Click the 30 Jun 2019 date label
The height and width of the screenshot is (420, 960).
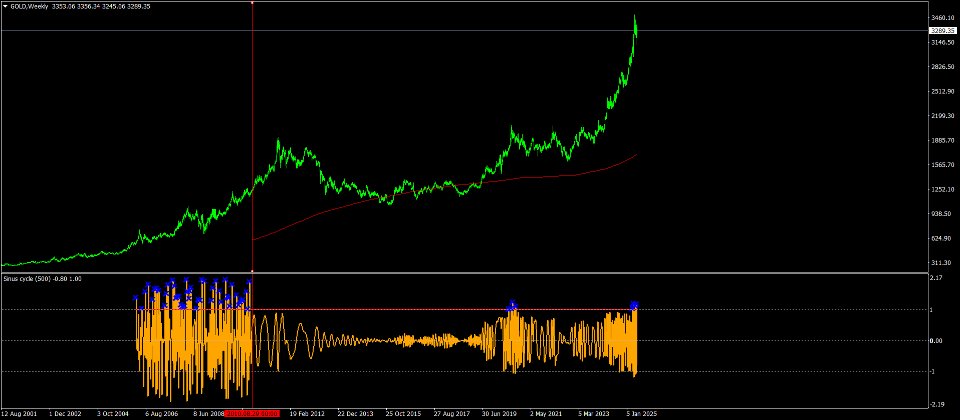(499, 413)
